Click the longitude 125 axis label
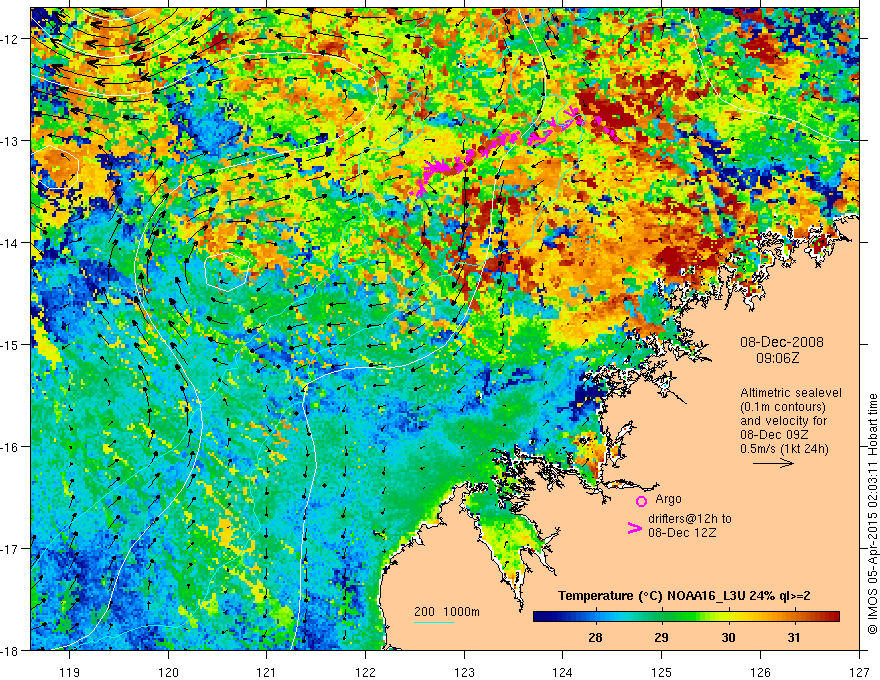 coord(662,672)
